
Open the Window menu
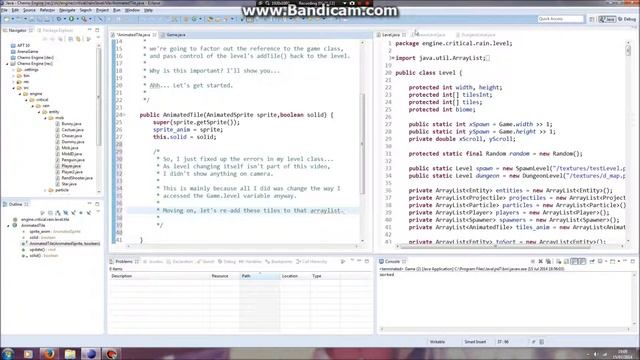(132, 10)
